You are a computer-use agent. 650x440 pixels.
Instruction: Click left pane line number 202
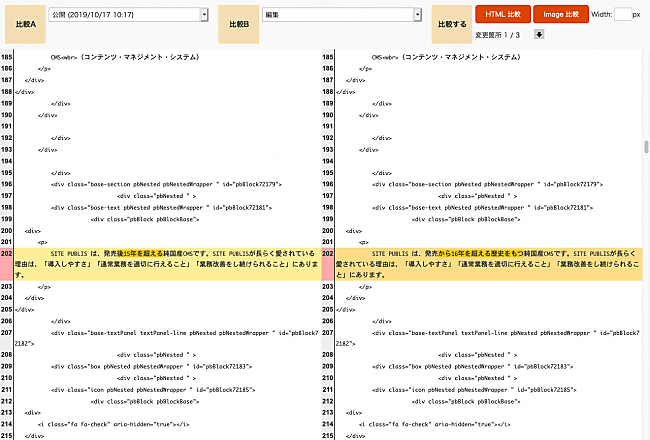(x=7, y=254)
